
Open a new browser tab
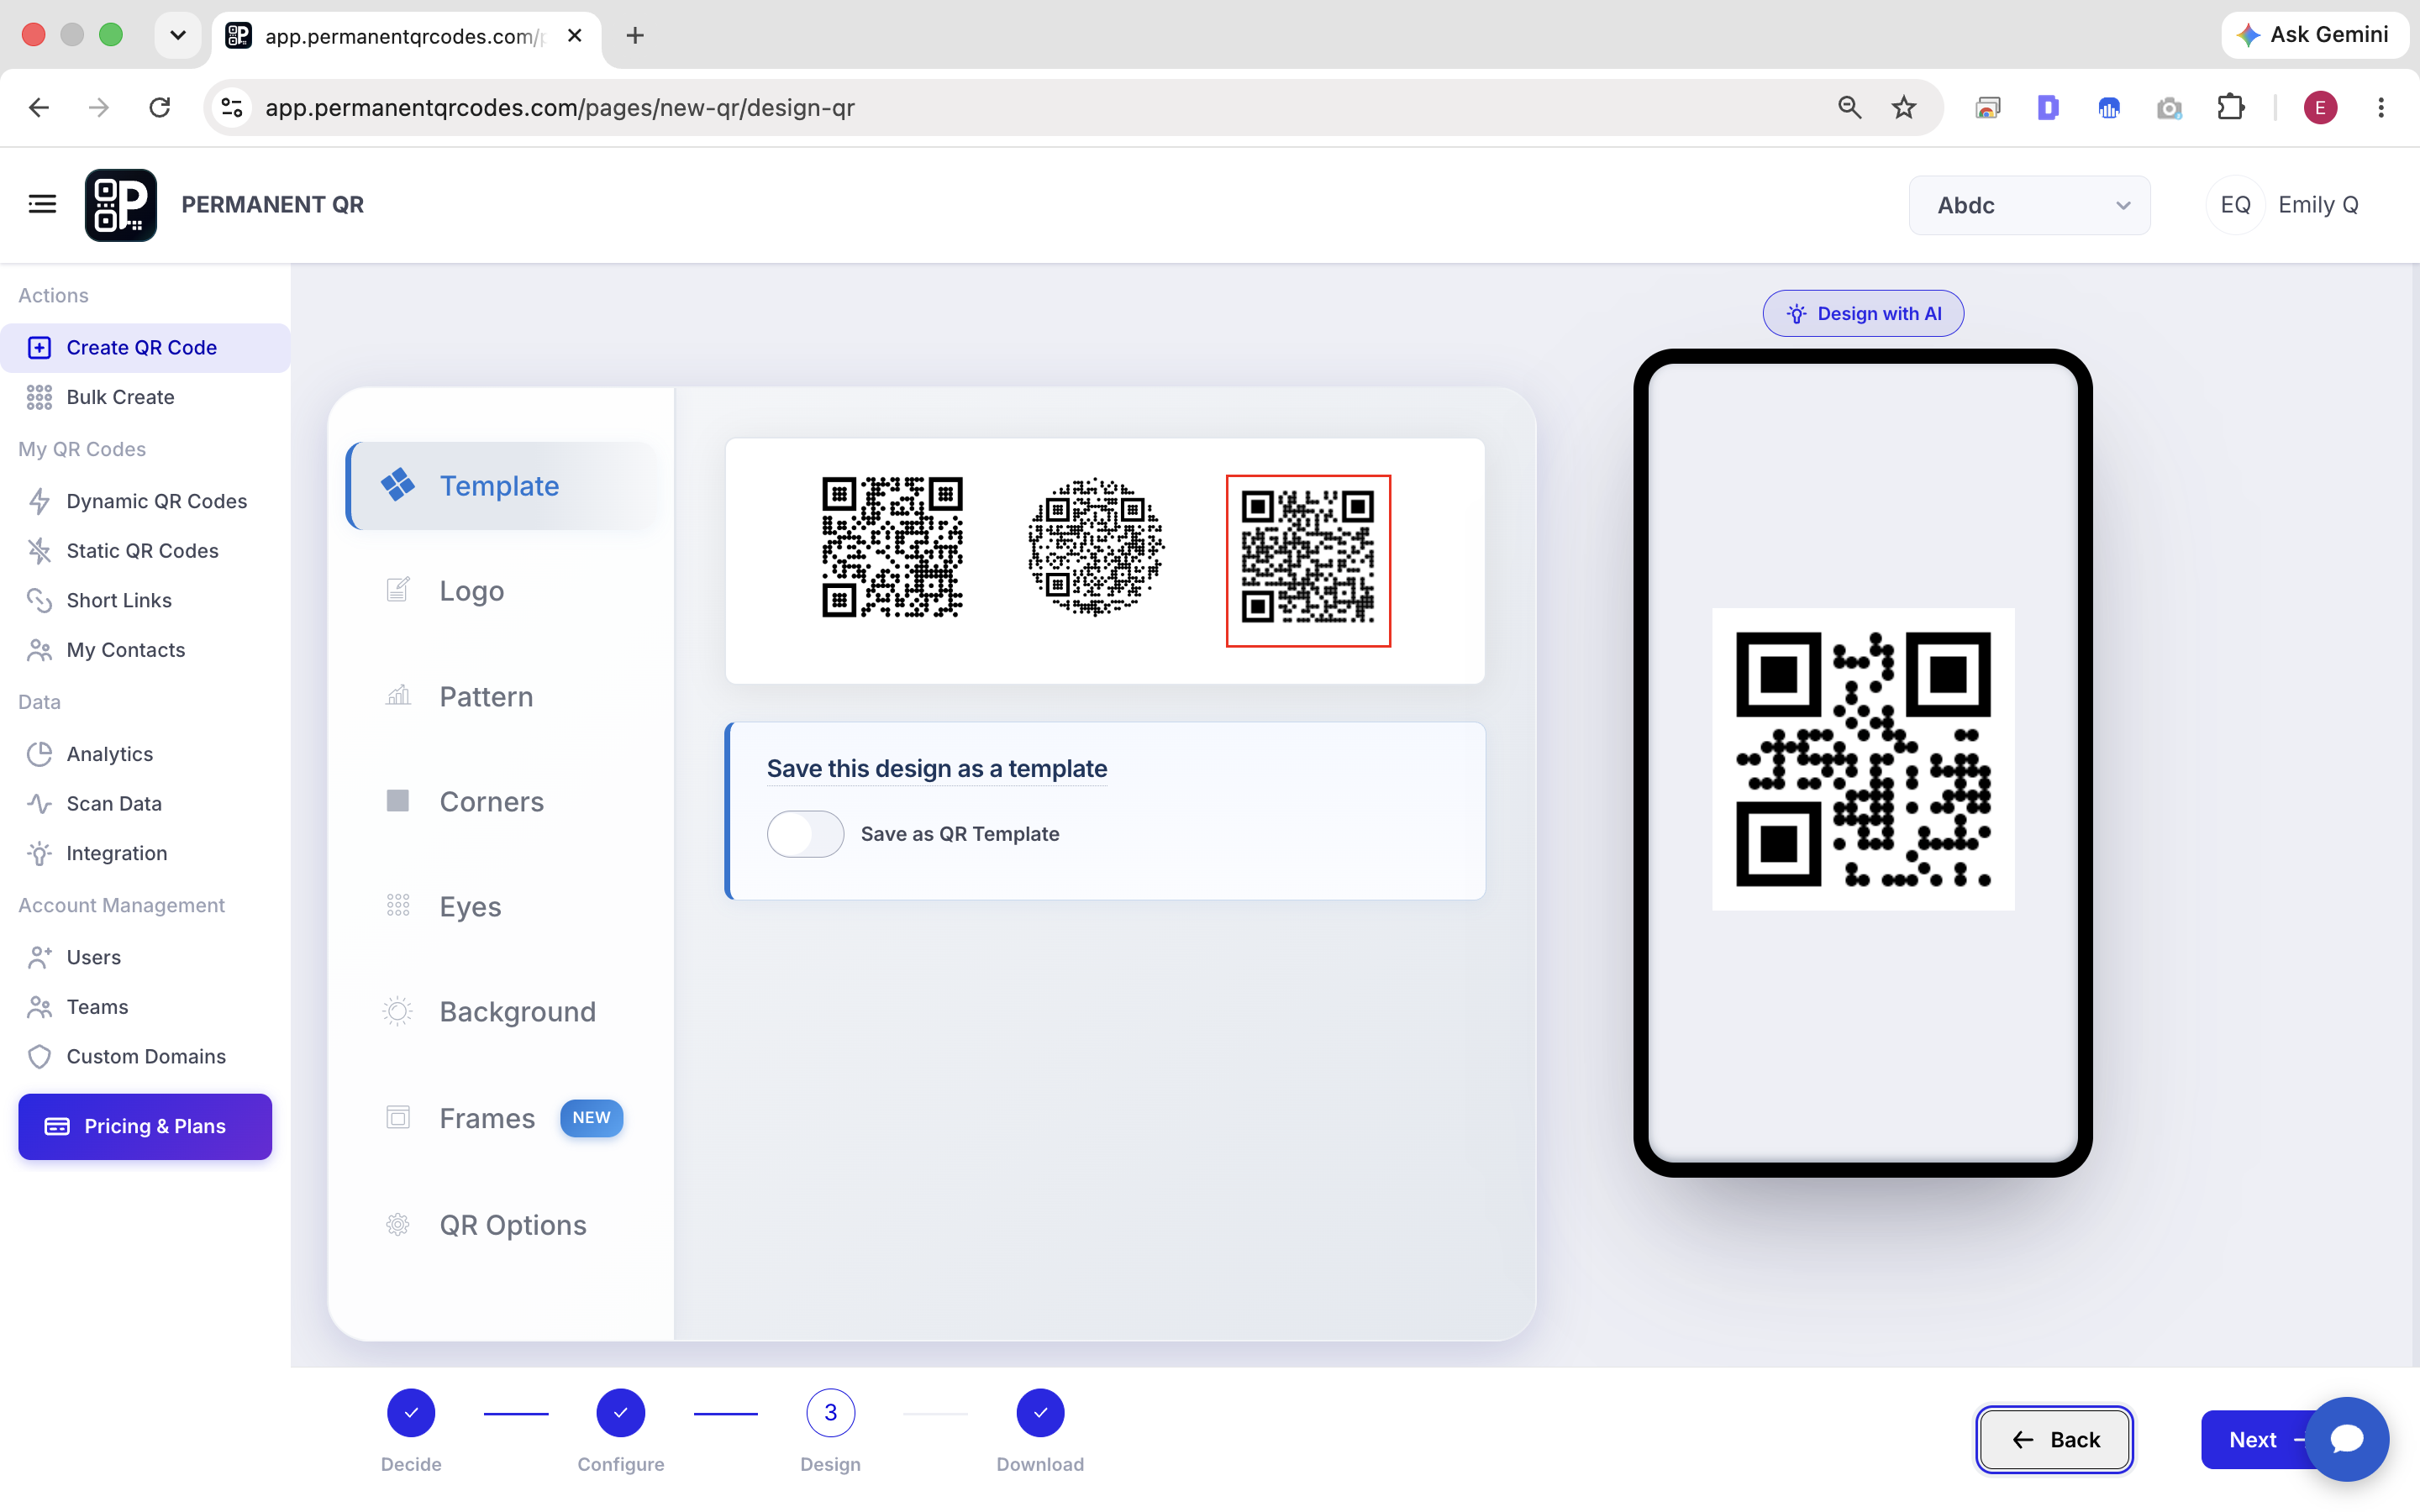pyautogui.click(x=634, y=36)
